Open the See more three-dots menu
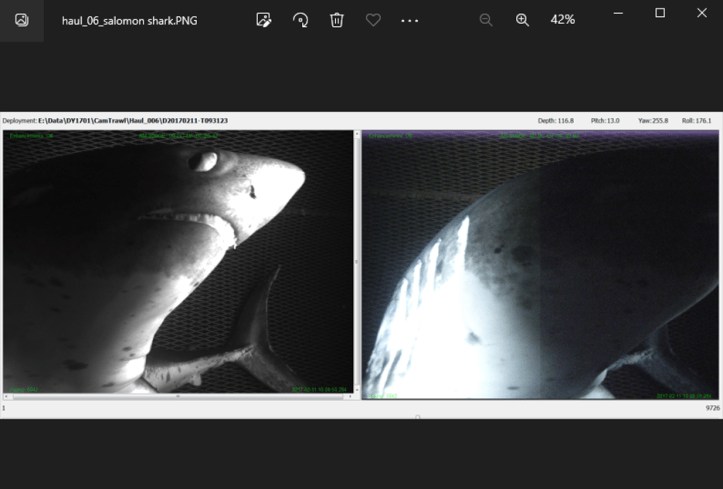The width and height of the screenshot is (723, 489). pos(409,20)
